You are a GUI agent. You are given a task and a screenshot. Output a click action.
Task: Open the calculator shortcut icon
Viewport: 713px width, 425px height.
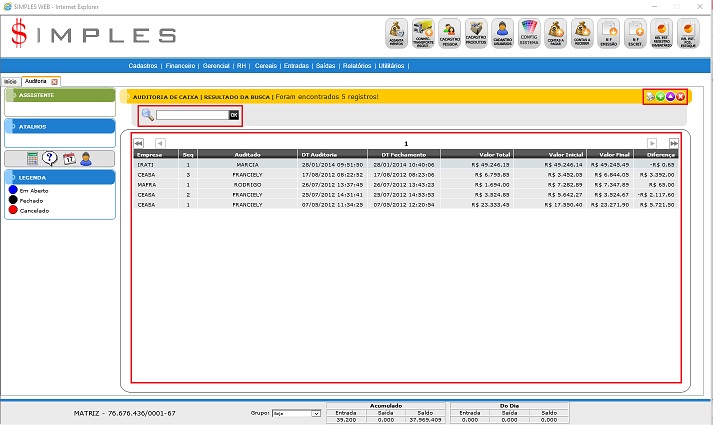click(x=33, y=158)
